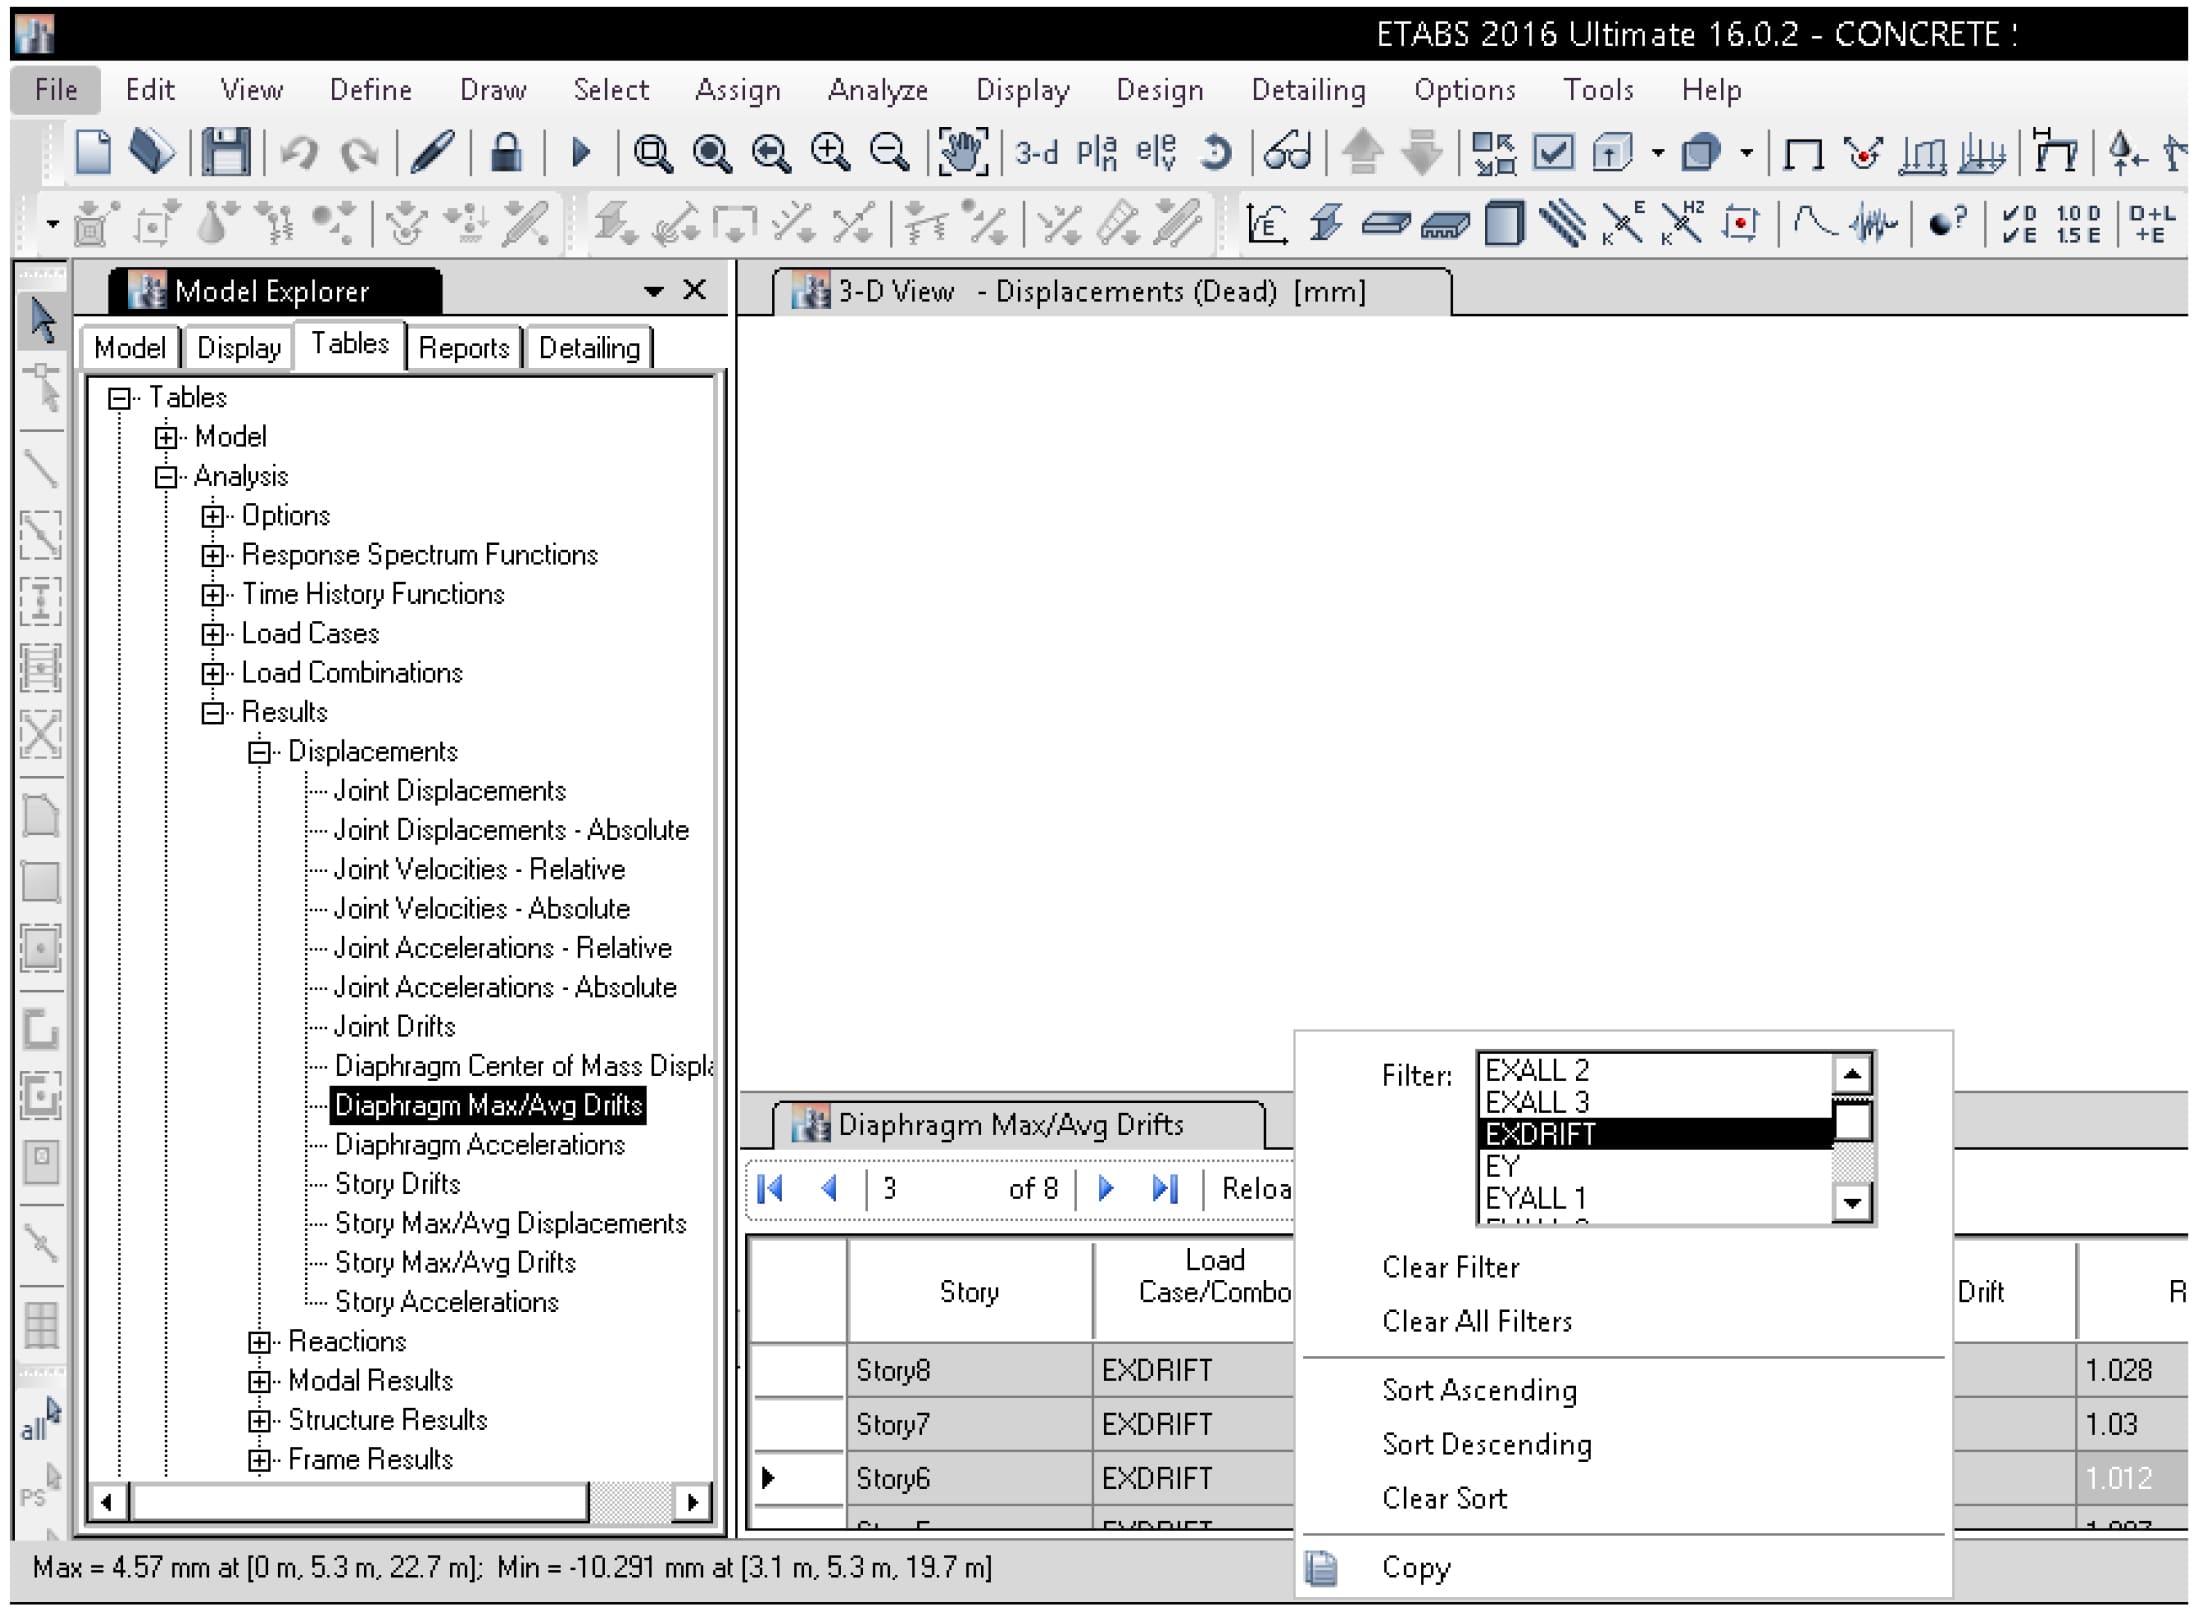Click the pencil refresh icon
Image resolution: width=2197 pixels, height=1611 pixels.
pos(432,153)
